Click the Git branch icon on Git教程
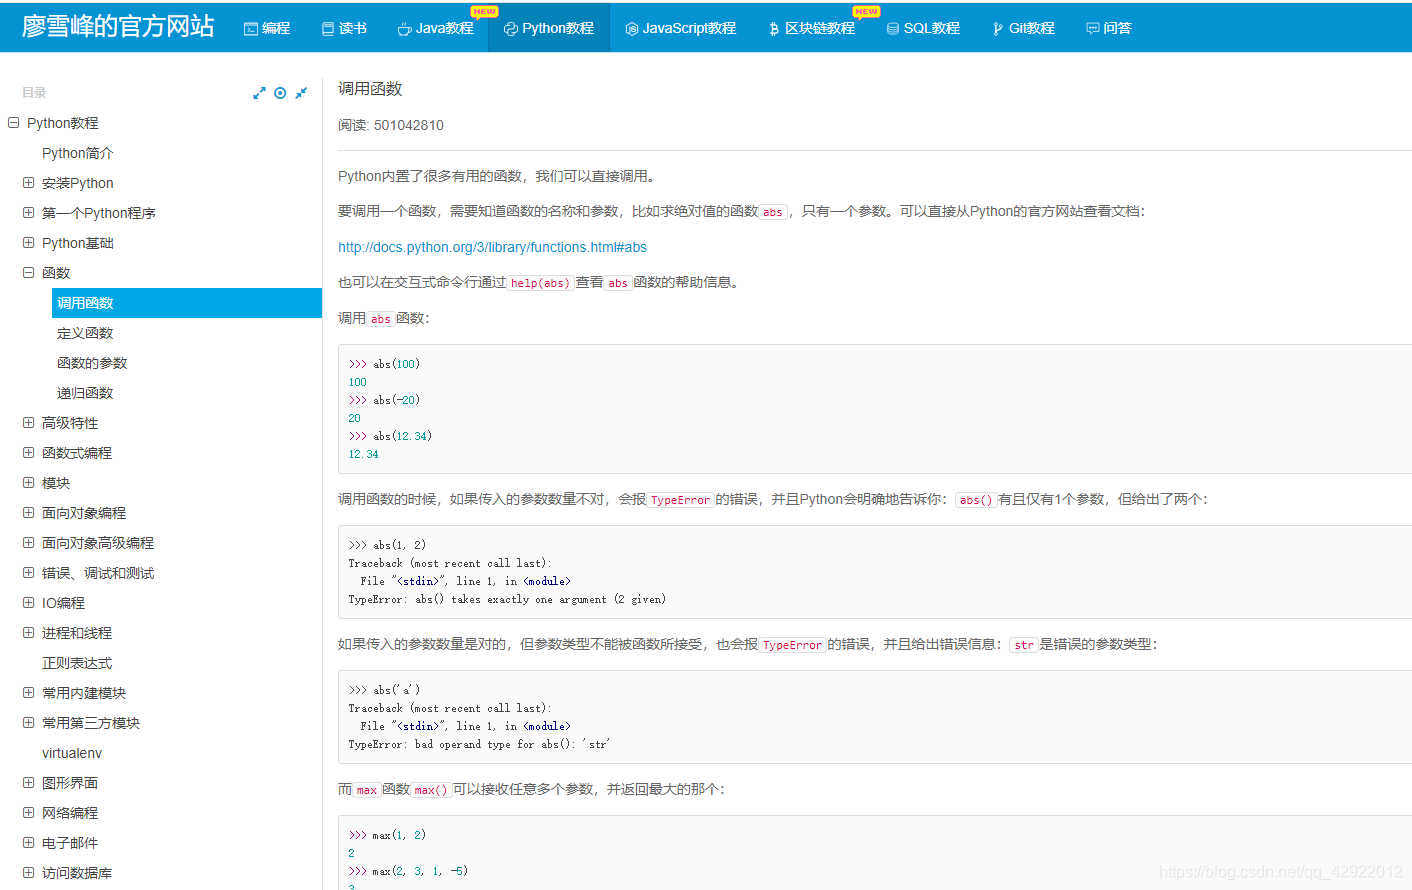Viewport: 1412px width, 890px height. [x=996, y=28]
